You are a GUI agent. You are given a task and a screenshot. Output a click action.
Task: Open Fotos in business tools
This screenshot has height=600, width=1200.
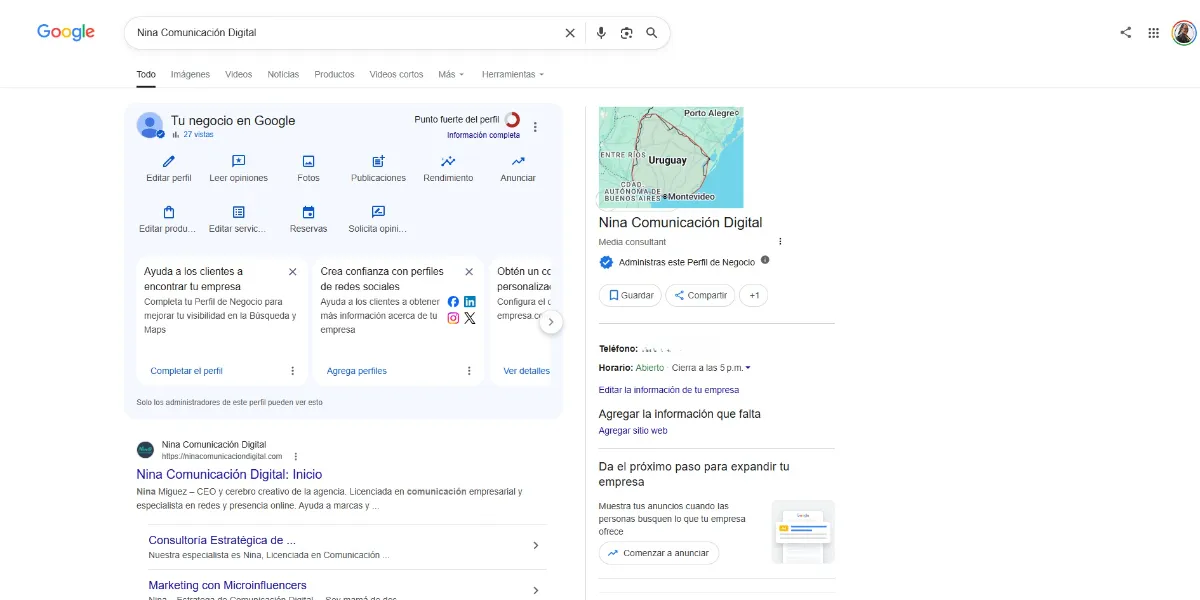coord(308,167)
